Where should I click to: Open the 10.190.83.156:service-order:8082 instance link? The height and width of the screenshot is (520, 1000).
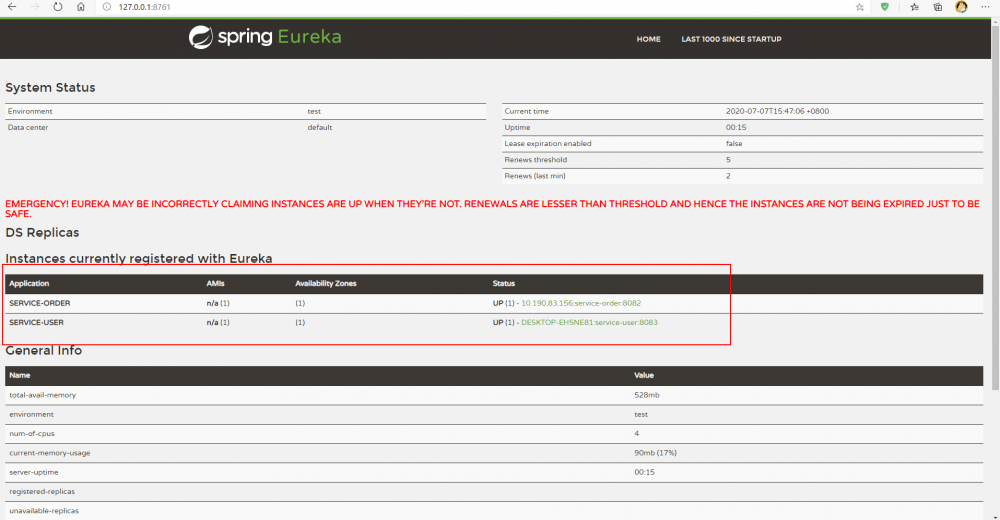[581, 303]
